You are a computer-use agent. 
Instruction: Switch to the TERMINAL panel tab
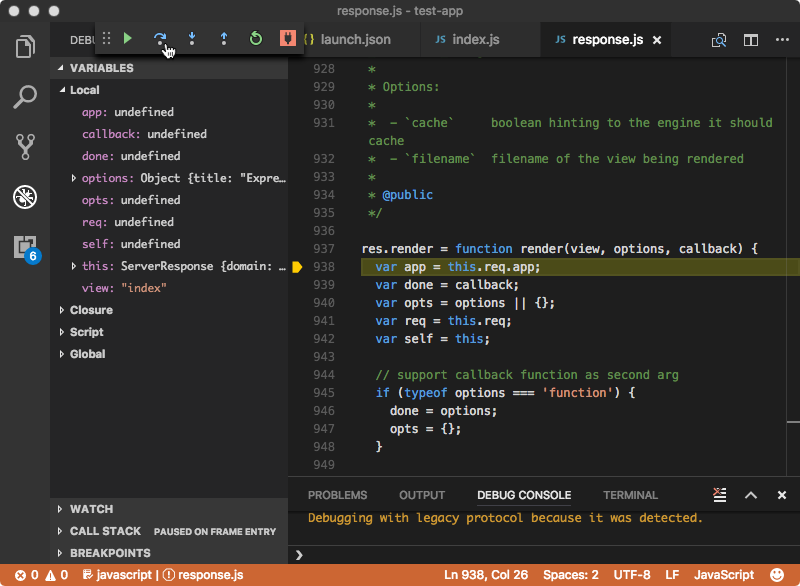click(x=631, y=495)
